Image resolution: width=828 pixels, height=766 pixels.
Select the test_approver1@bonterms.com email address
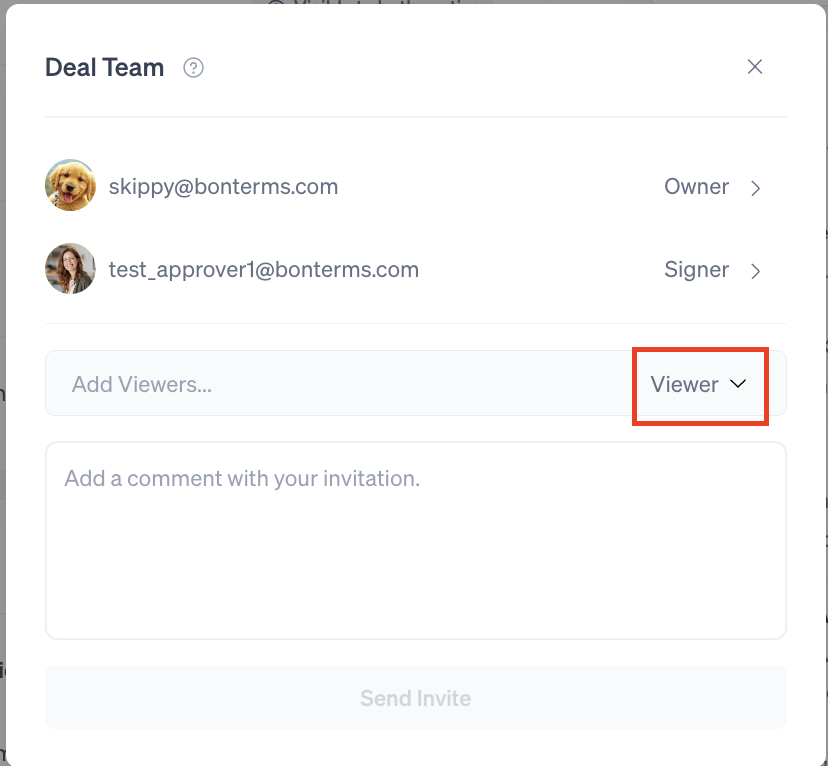[x=264, y=270]
